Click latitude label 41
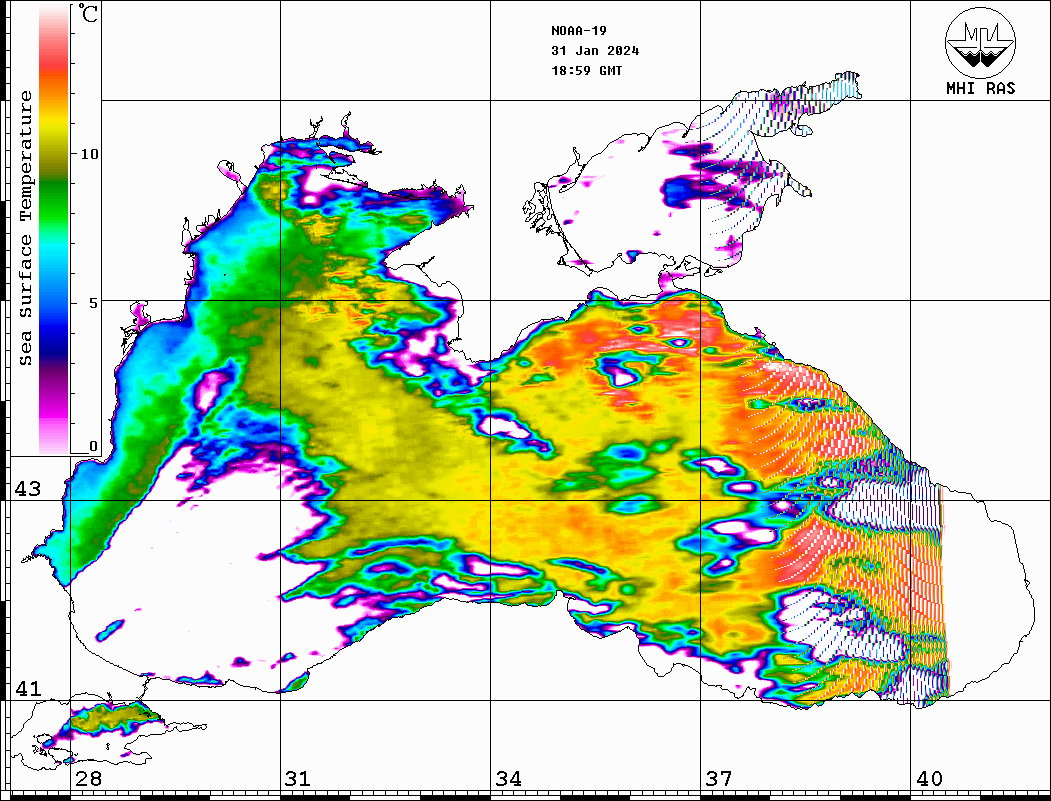The height and width of the screenshot is (801, 1051). [28, 688]
